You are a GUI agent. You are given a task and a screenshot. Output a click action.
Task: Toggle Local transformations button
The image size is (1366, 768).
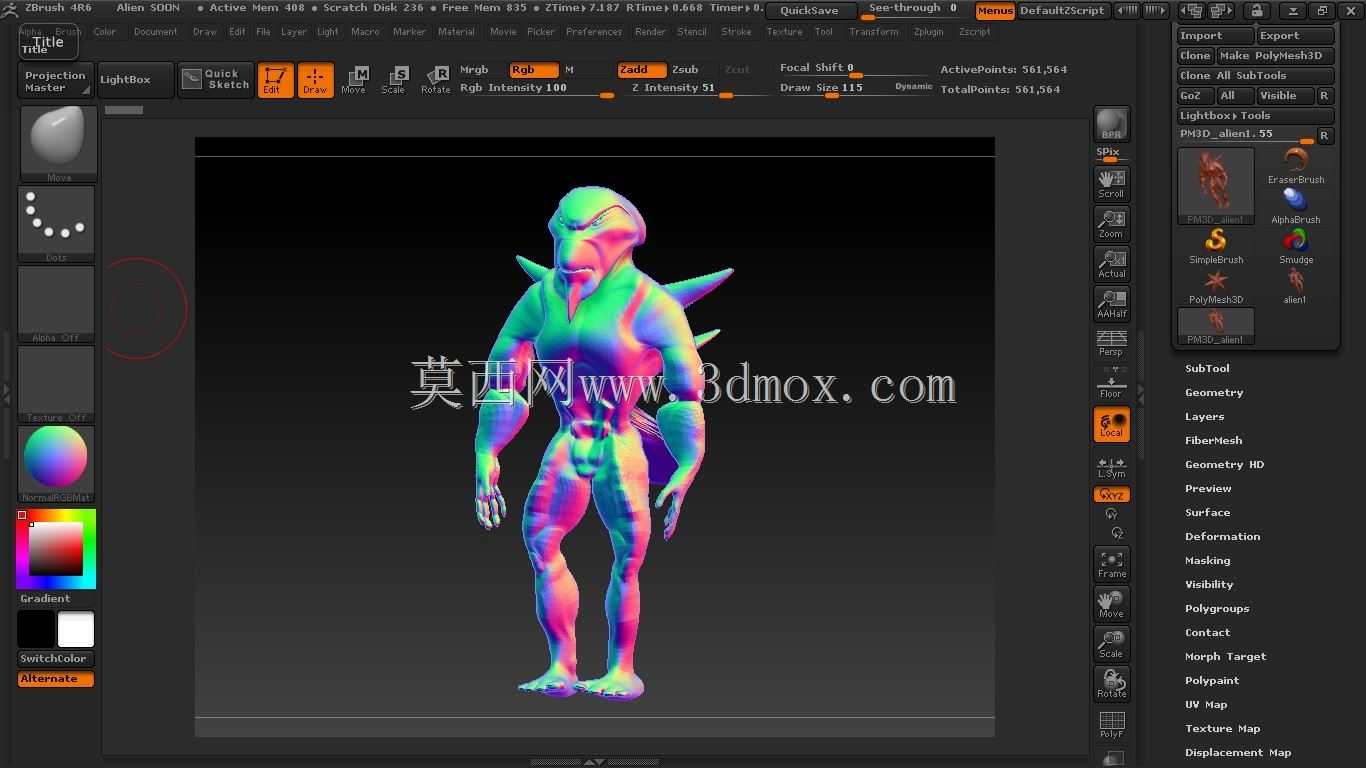[x=1111, y=424]
